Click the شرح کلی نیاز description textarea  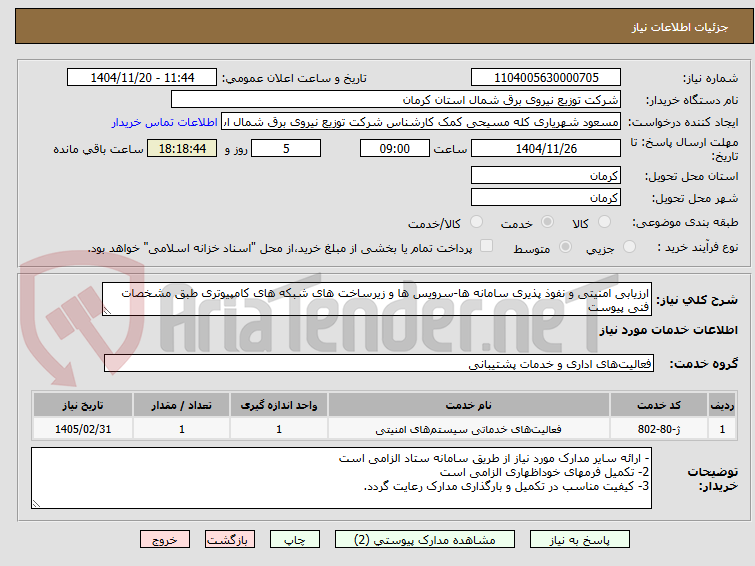(x=377, y=299)
